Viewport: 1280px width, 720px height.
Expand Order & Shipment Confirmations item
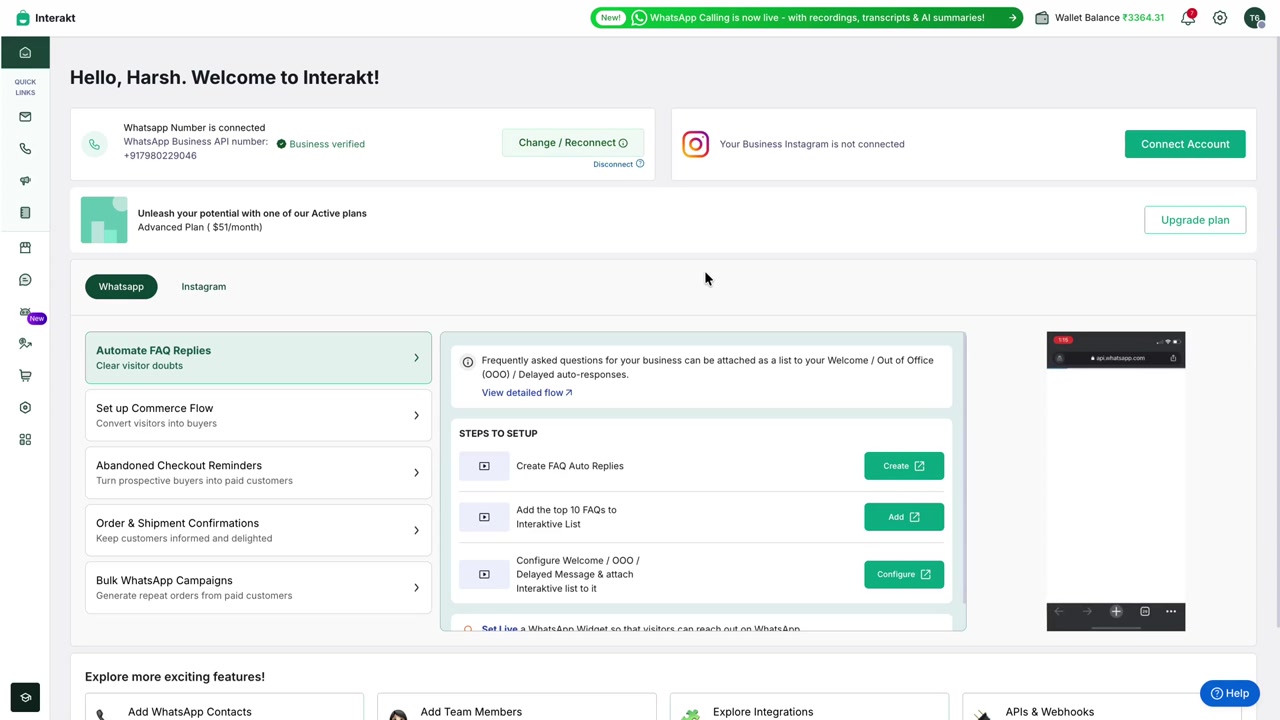258,530
